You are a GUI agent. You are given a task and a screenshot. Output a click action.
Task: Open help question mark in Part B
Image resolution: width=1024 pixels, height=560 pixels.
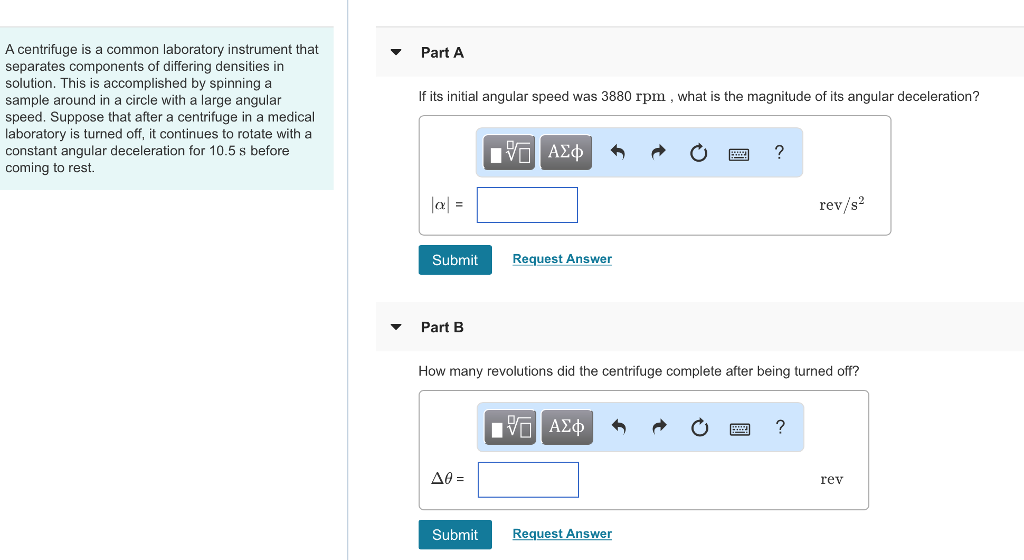[x=780, y=427]
